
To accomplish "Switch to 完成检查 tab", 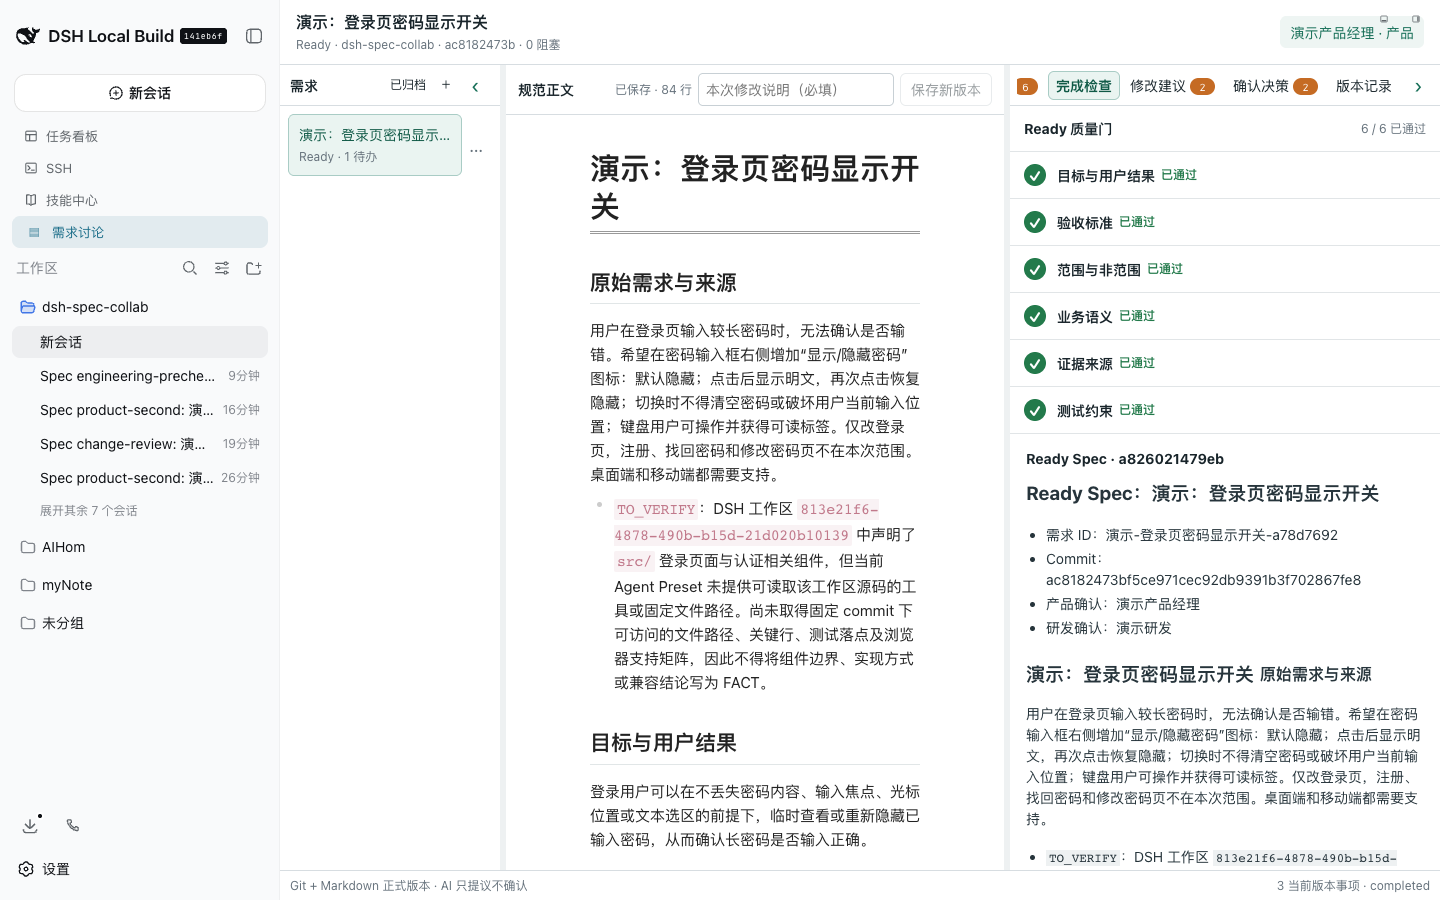I will pyautogui.click(x=1084, y=86).
